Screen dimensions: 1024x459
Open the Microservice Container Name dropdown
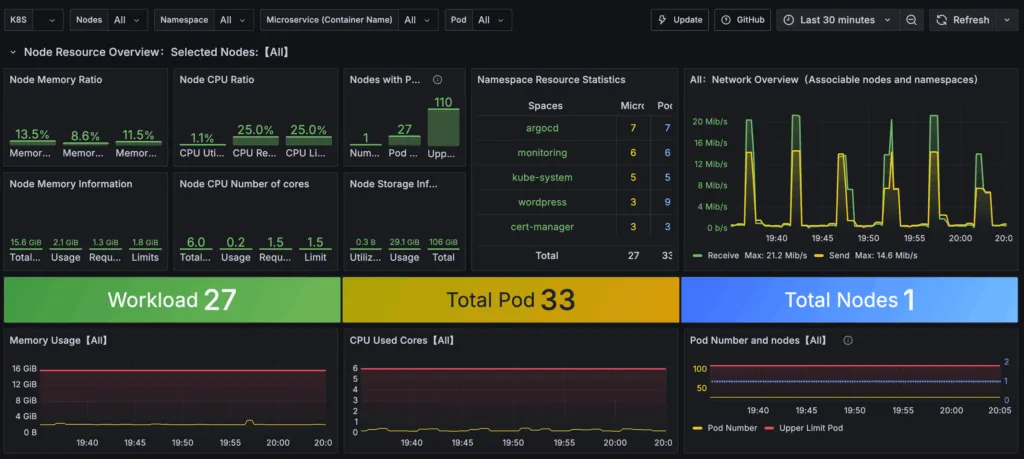[418, 20]
